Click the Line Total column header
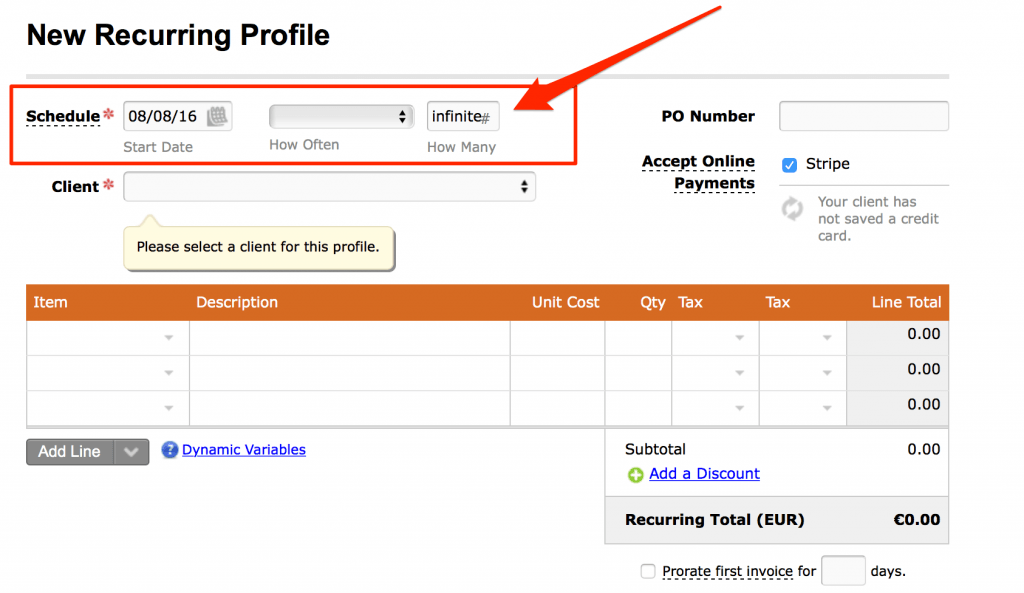Image resolution: width=1024 pixels, height=593 pixels. click(906, 302)
